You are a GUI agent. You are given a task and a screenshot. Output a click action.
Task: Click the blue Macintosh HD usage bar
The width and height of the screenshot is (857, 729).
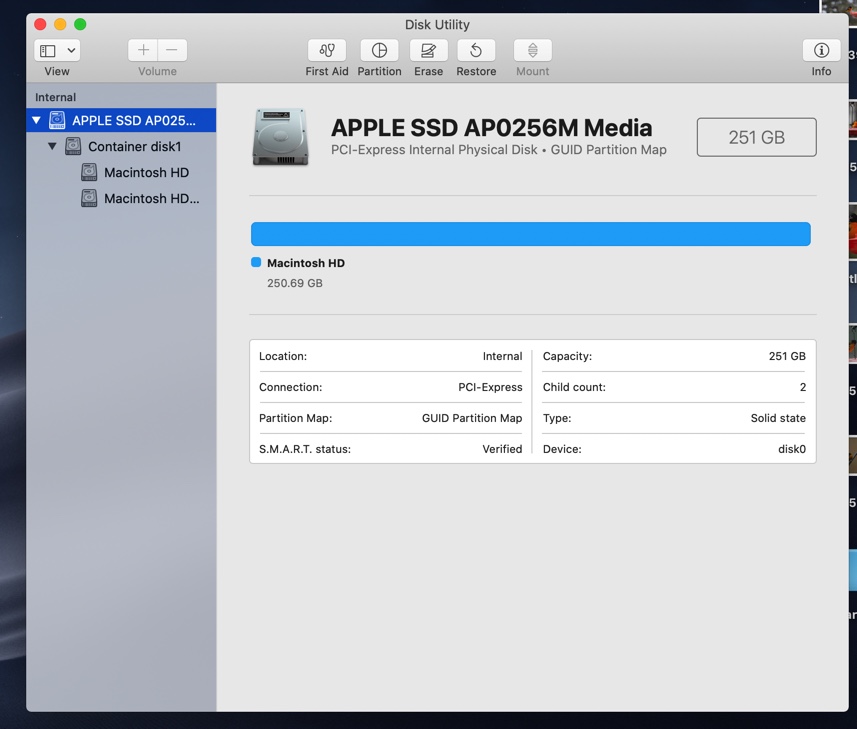click(x=530, y=234)
